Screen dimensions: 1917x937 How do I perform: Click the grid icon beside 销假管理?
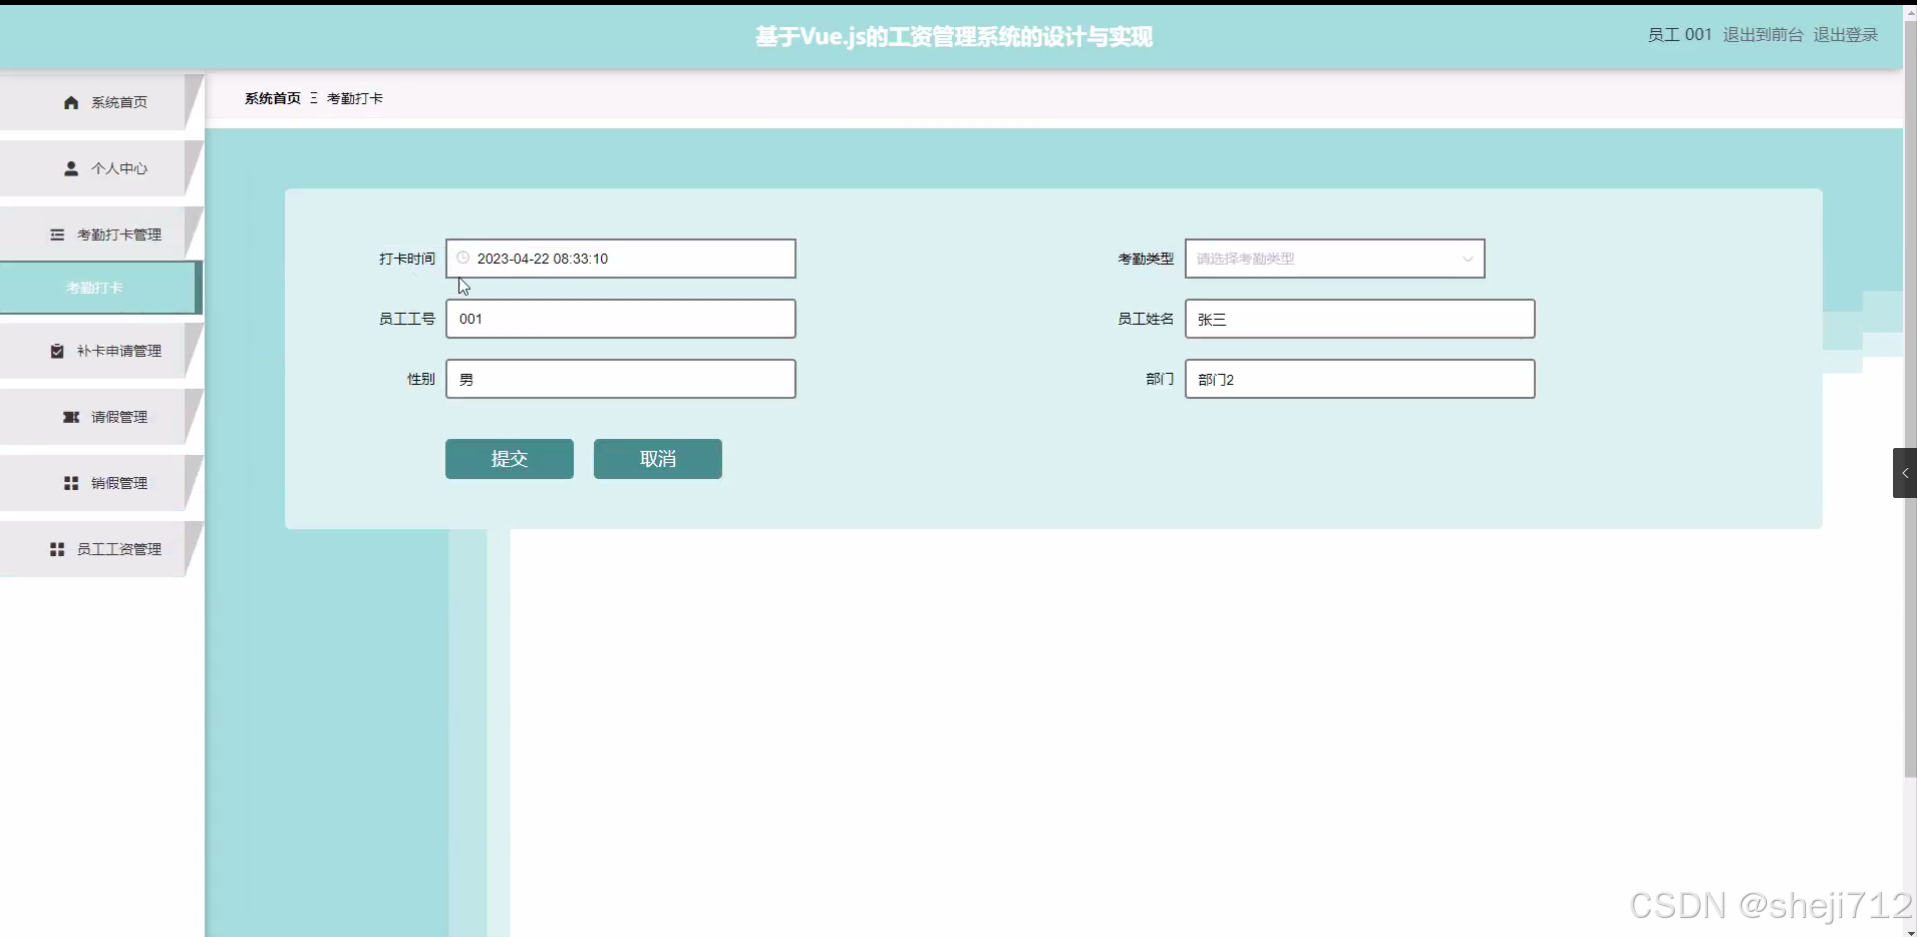(x=70, y=483)
